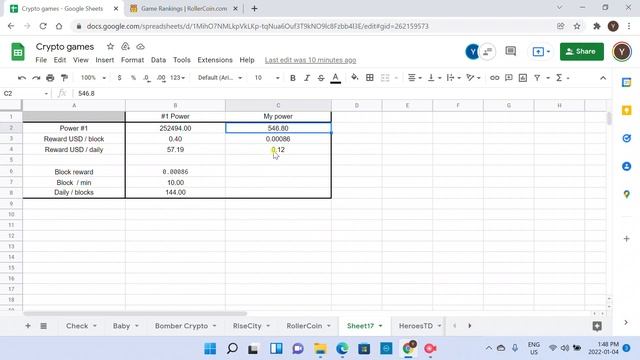Open text rotation options
This screenshot has height=360, width=640.
(473, 78)
